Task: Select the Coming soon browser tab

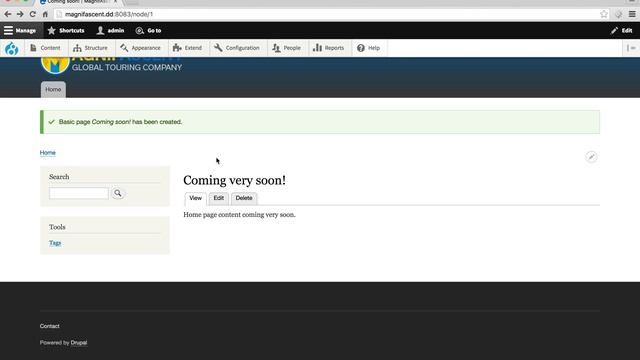Action: [78, 2]
